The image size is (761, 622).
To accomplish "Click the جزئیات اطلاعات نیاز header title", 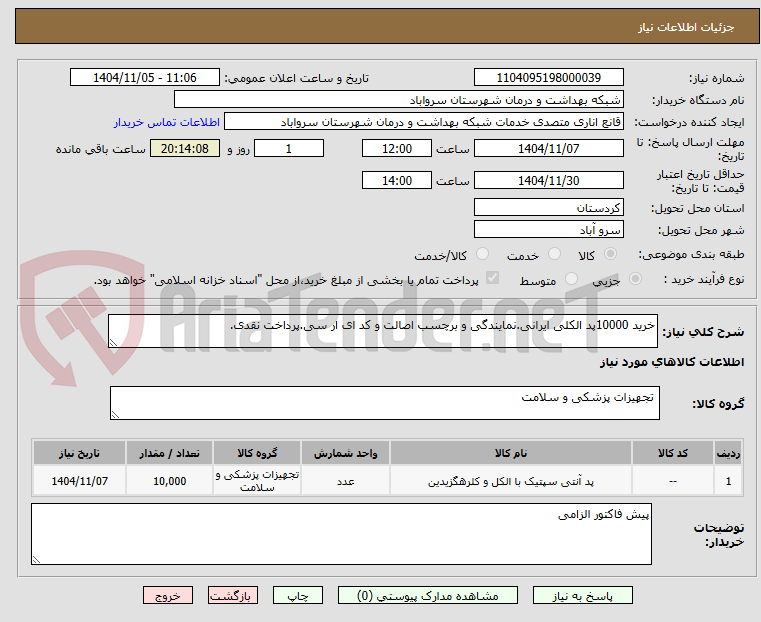I will [x=686, y=27].
